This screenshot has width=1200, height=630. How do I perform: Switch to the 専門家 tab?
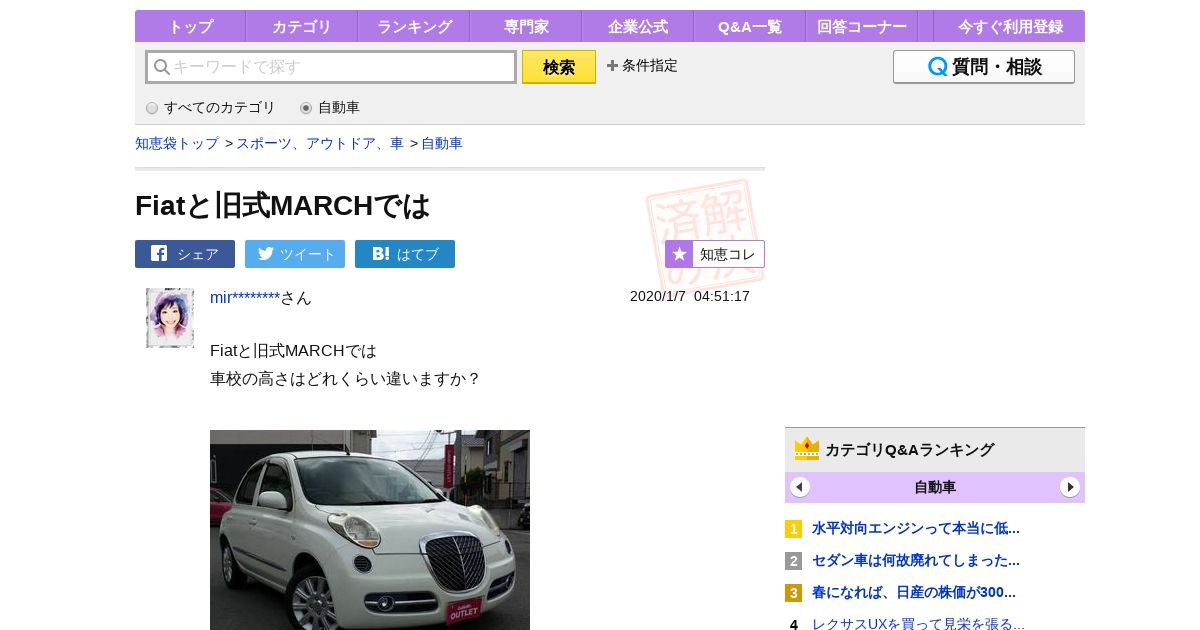(526, 27)
